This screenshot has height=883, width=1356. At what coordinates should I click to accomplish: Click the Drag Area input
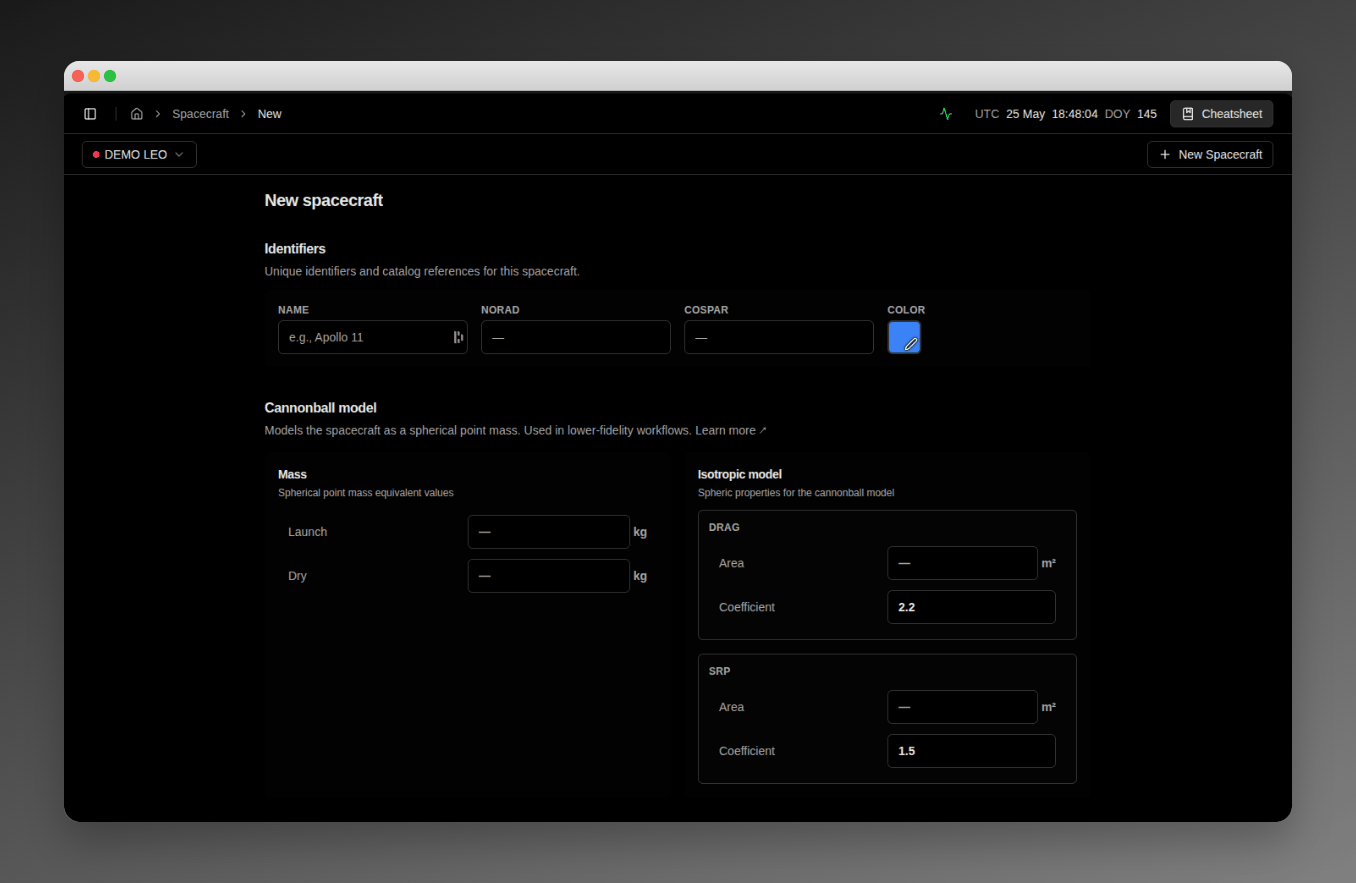[962, 563]
